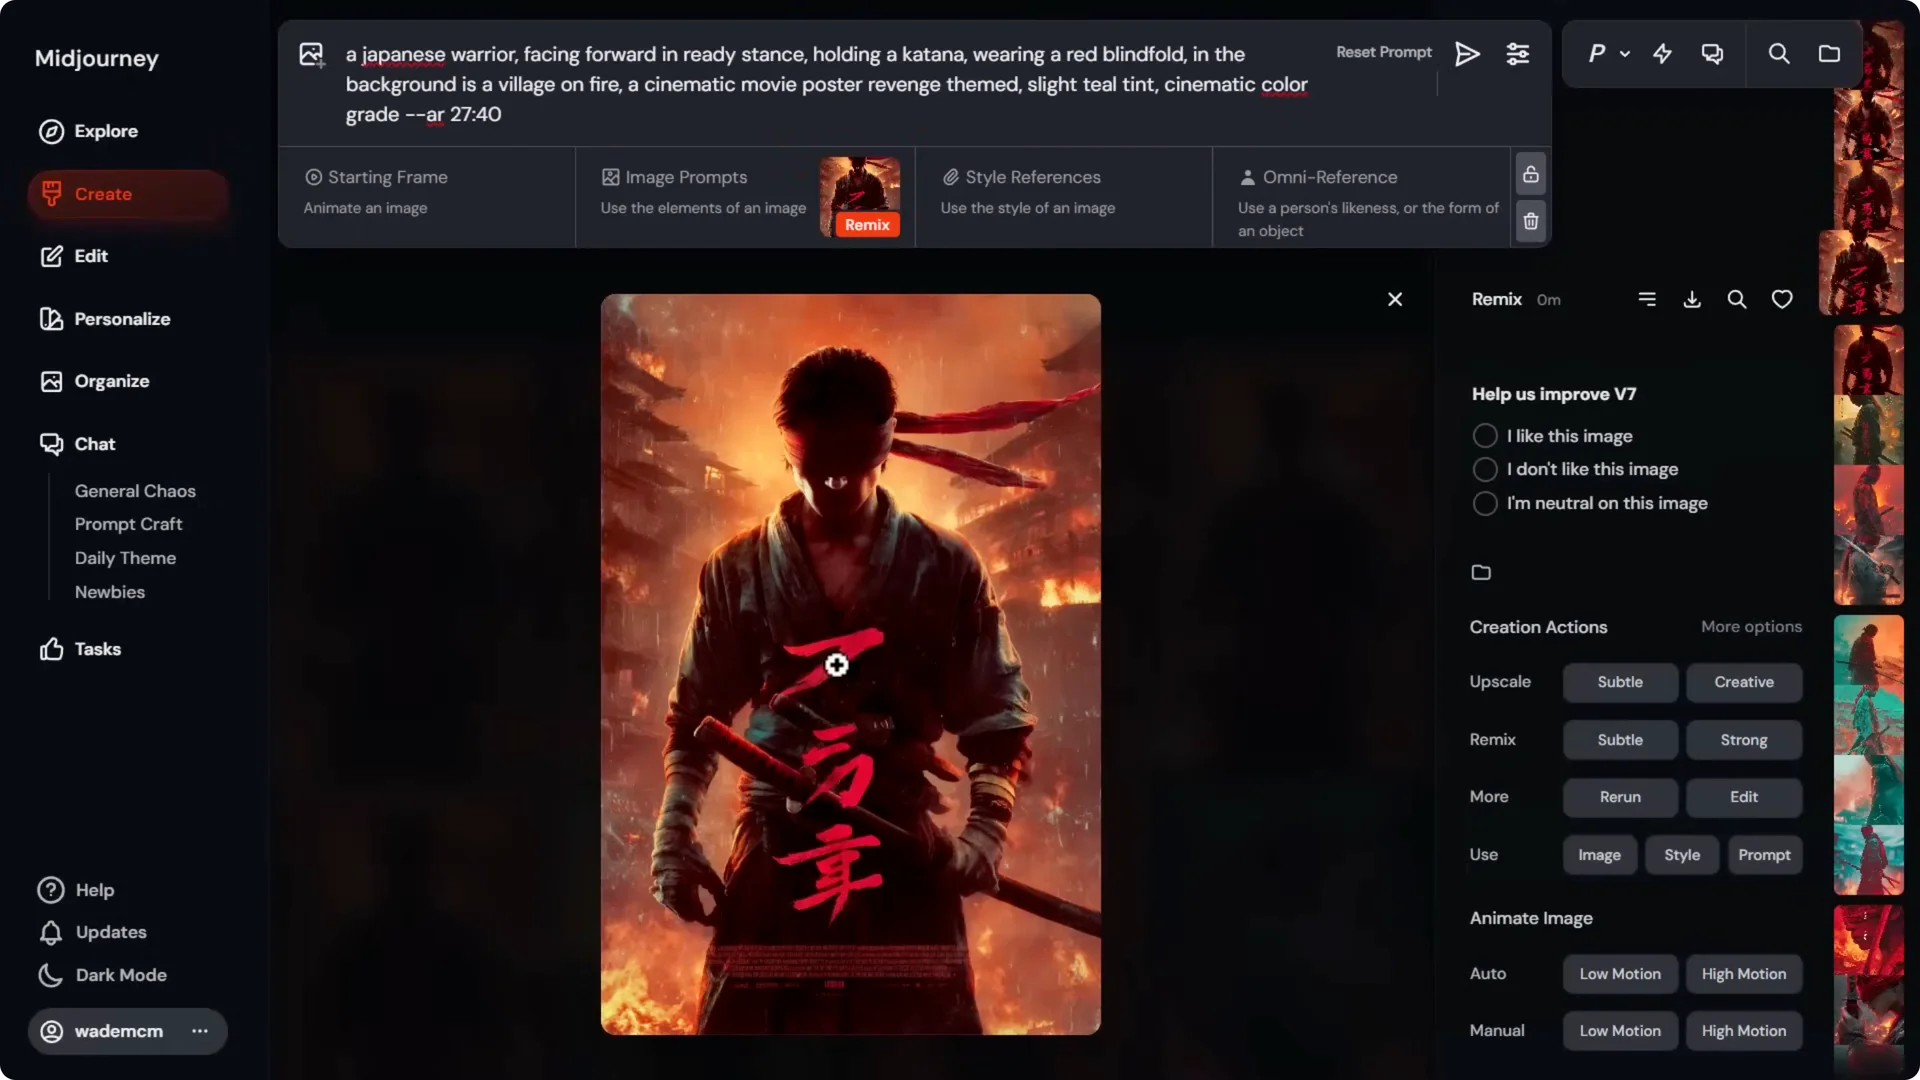Run a Creative upscale
This screenshot has height=1080, width=1920.
pos(1743,682)
